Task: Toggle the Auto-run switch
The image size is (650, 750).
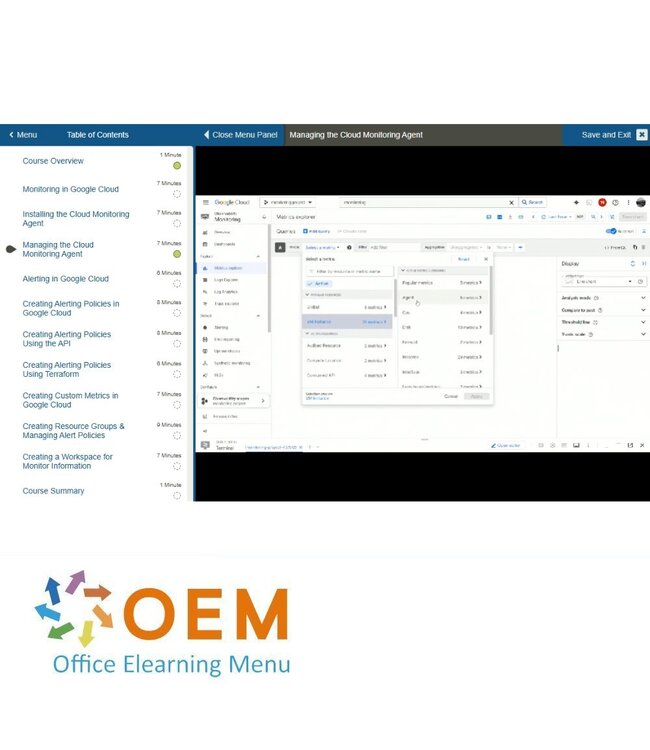Action: coord(611,232)
